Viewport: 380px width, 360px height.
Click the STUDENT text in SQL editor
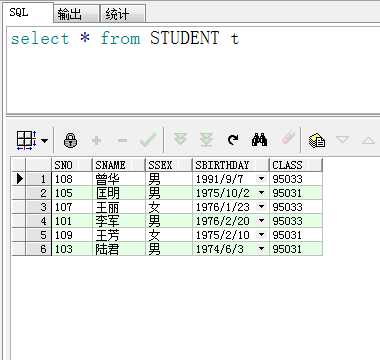185,38
